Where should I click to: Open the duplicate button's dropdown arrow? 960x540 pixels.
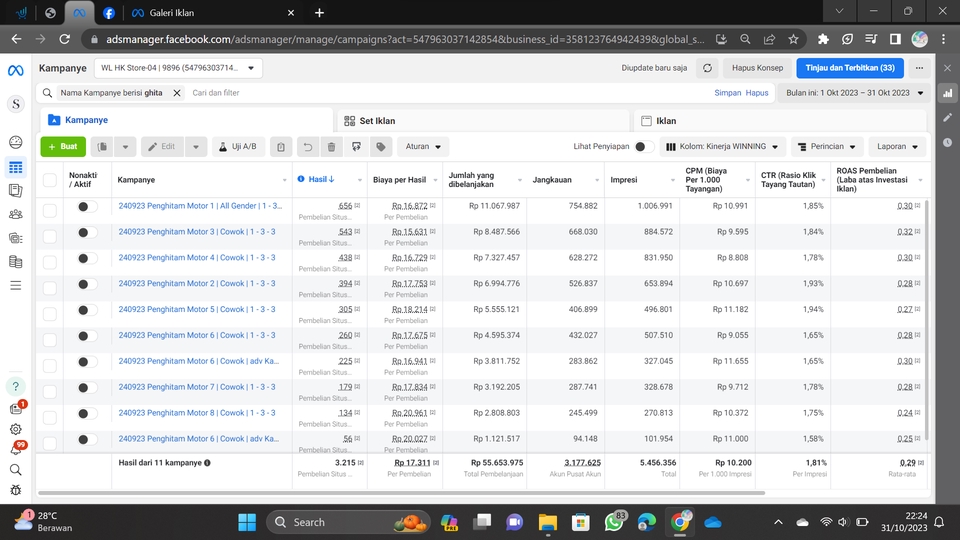125,146
